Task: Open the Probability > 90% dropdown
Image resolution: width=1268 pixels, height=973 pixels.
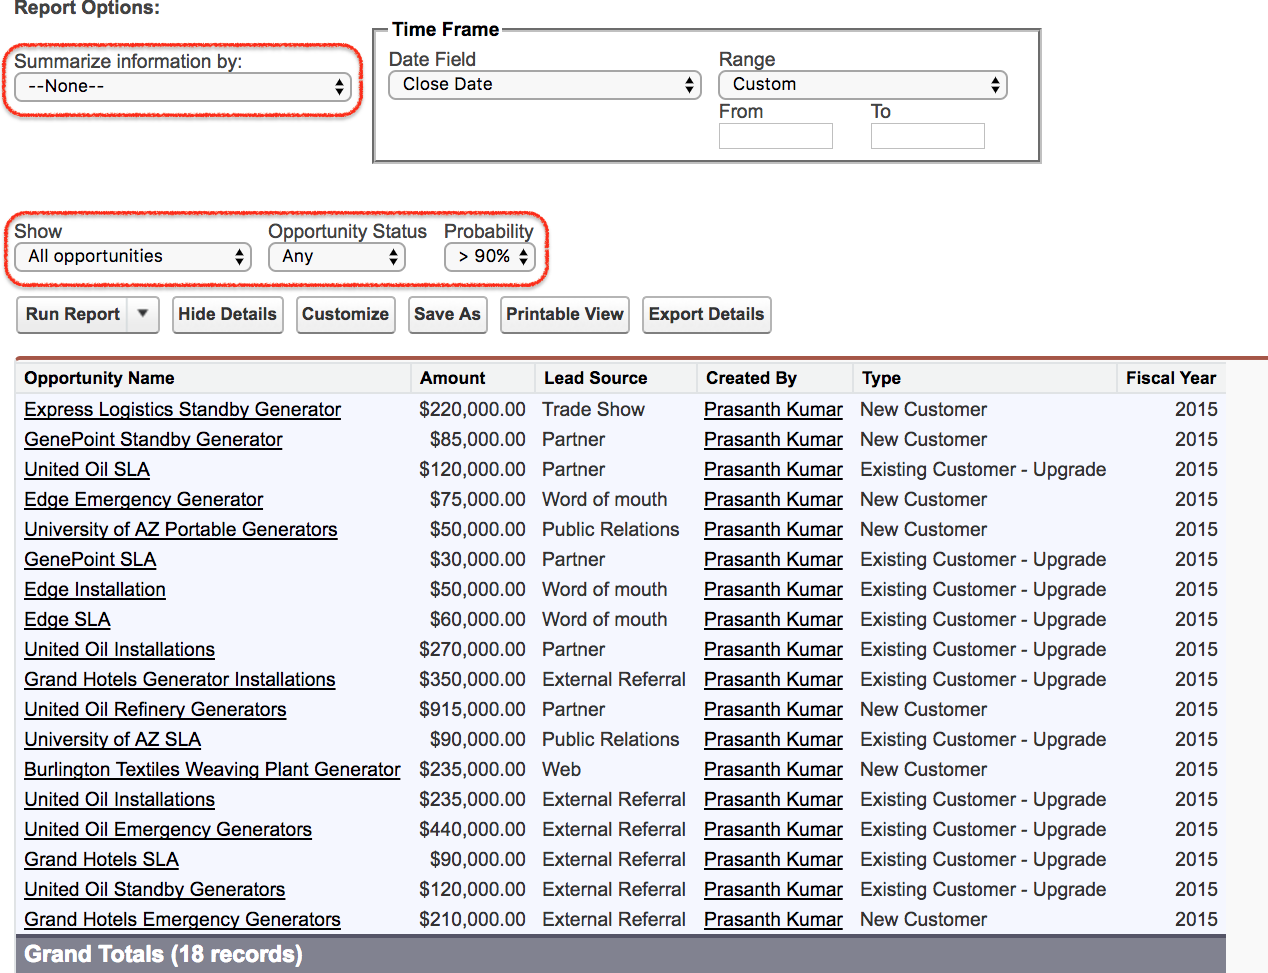Action: tap(490, 257)
